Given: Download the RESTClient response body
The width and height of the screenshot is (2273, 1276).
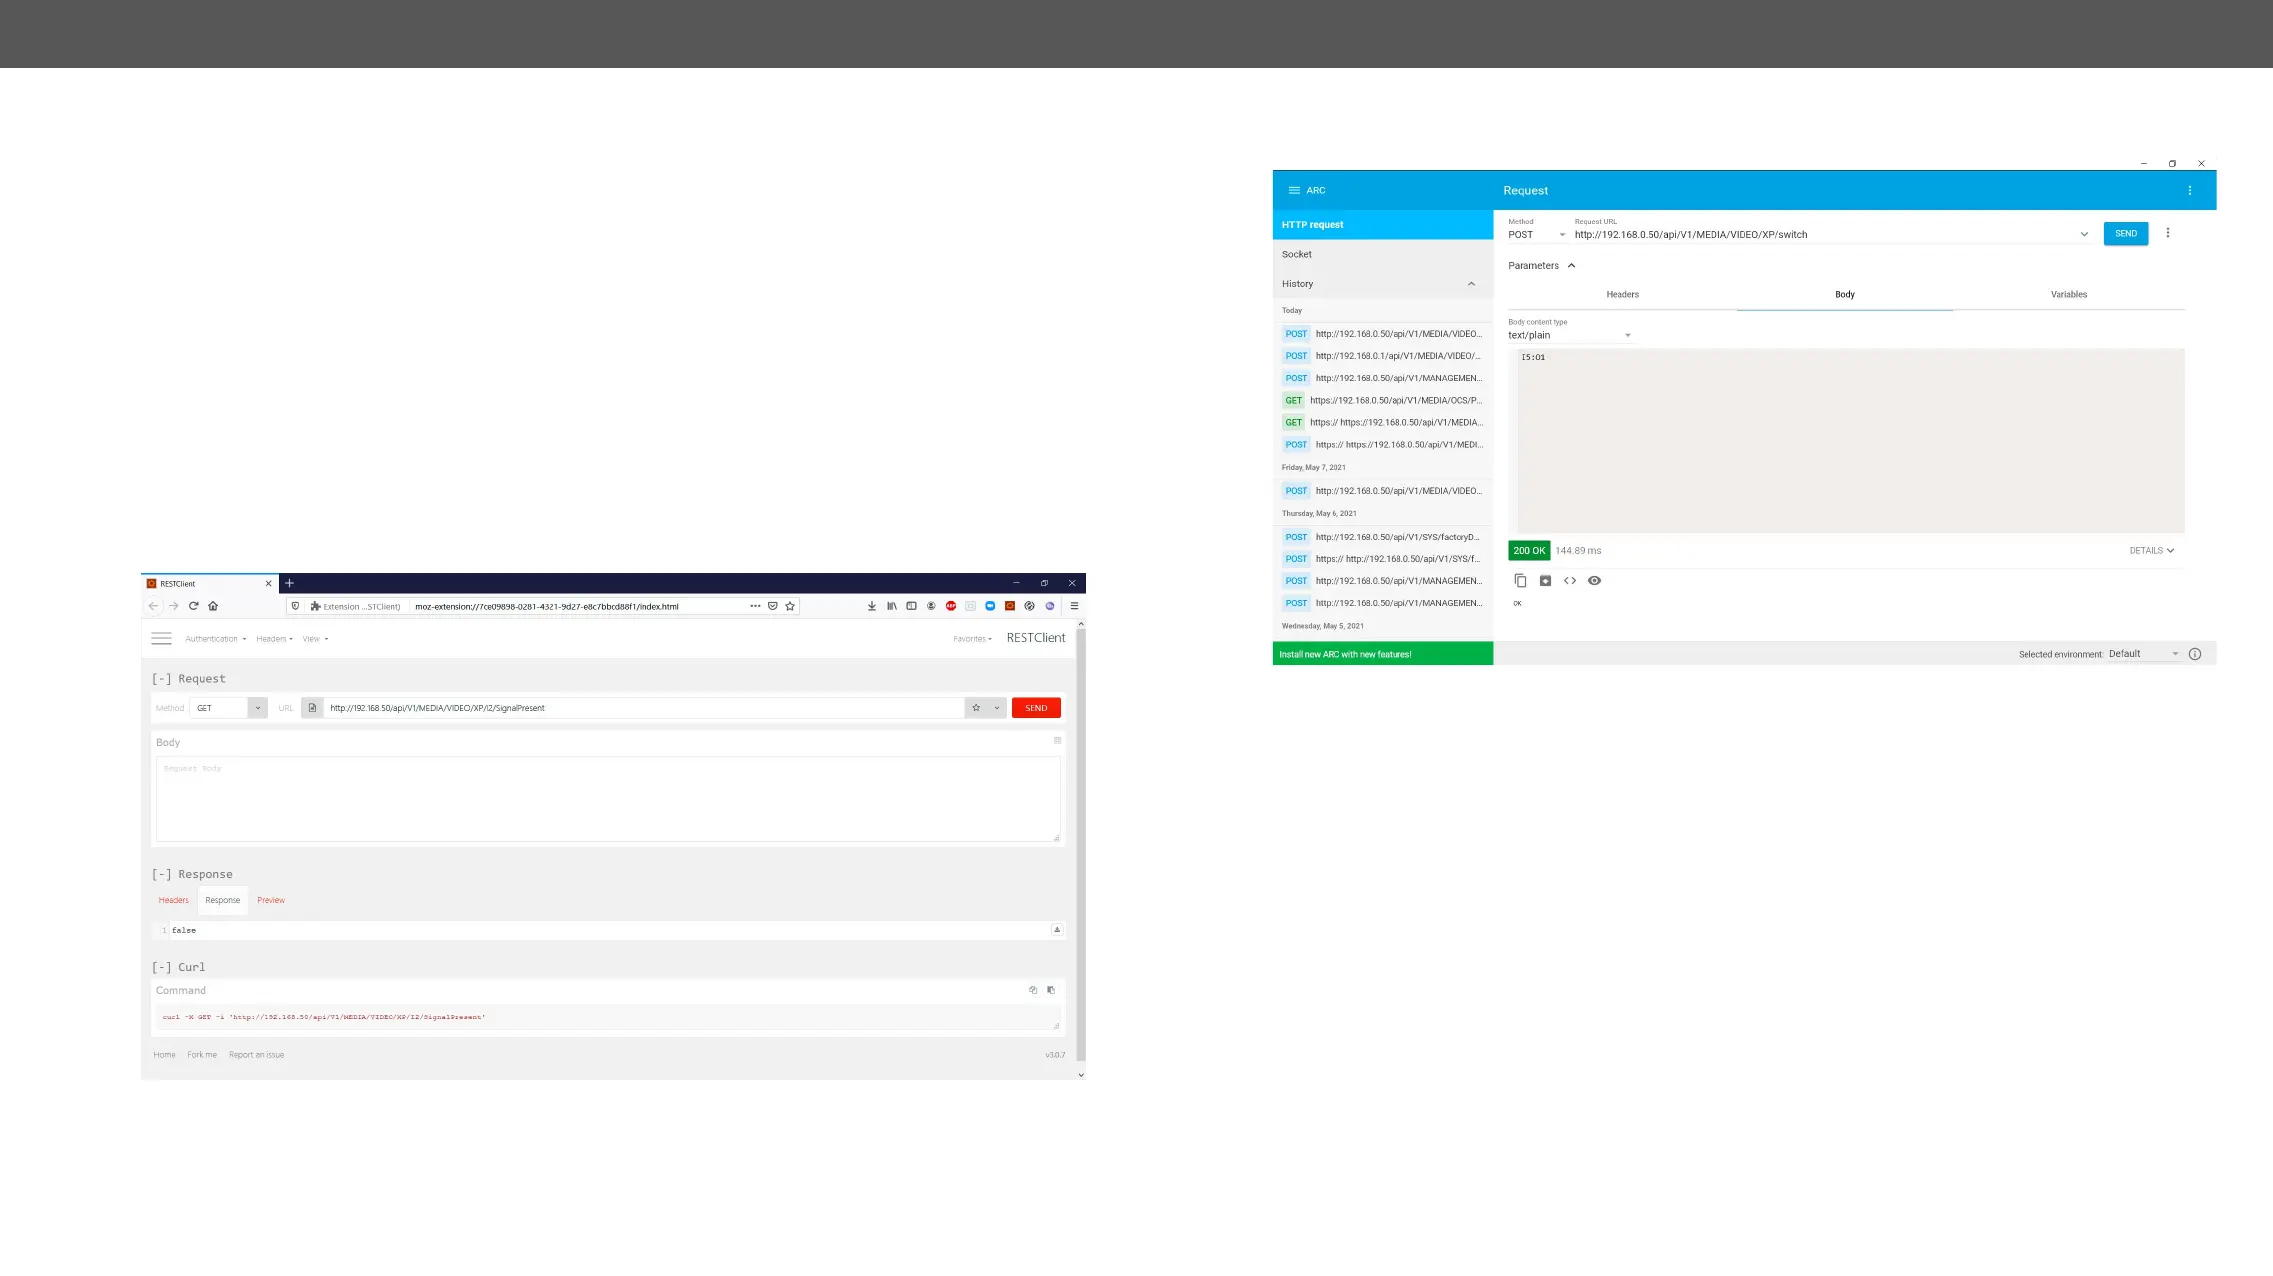Looking at the screenshot, I should tap(1057, 930).
